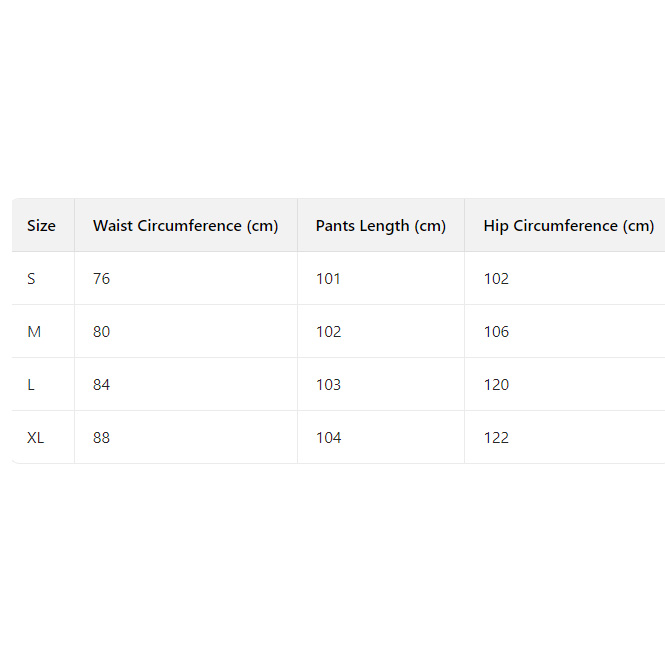Viewport: 665px width, 665px height.
Task: Click waist value 76 for size S
Action: point(101,279)
